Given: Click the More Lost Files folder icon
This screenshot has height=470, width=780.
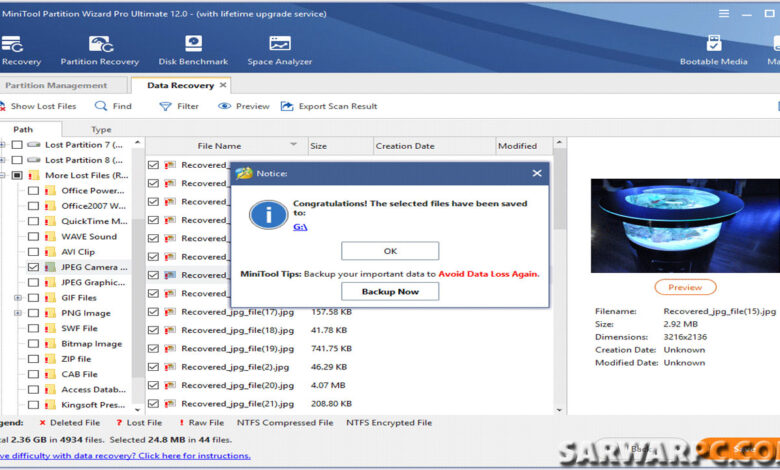Looking at the screenshot, I should coord(34,175).
